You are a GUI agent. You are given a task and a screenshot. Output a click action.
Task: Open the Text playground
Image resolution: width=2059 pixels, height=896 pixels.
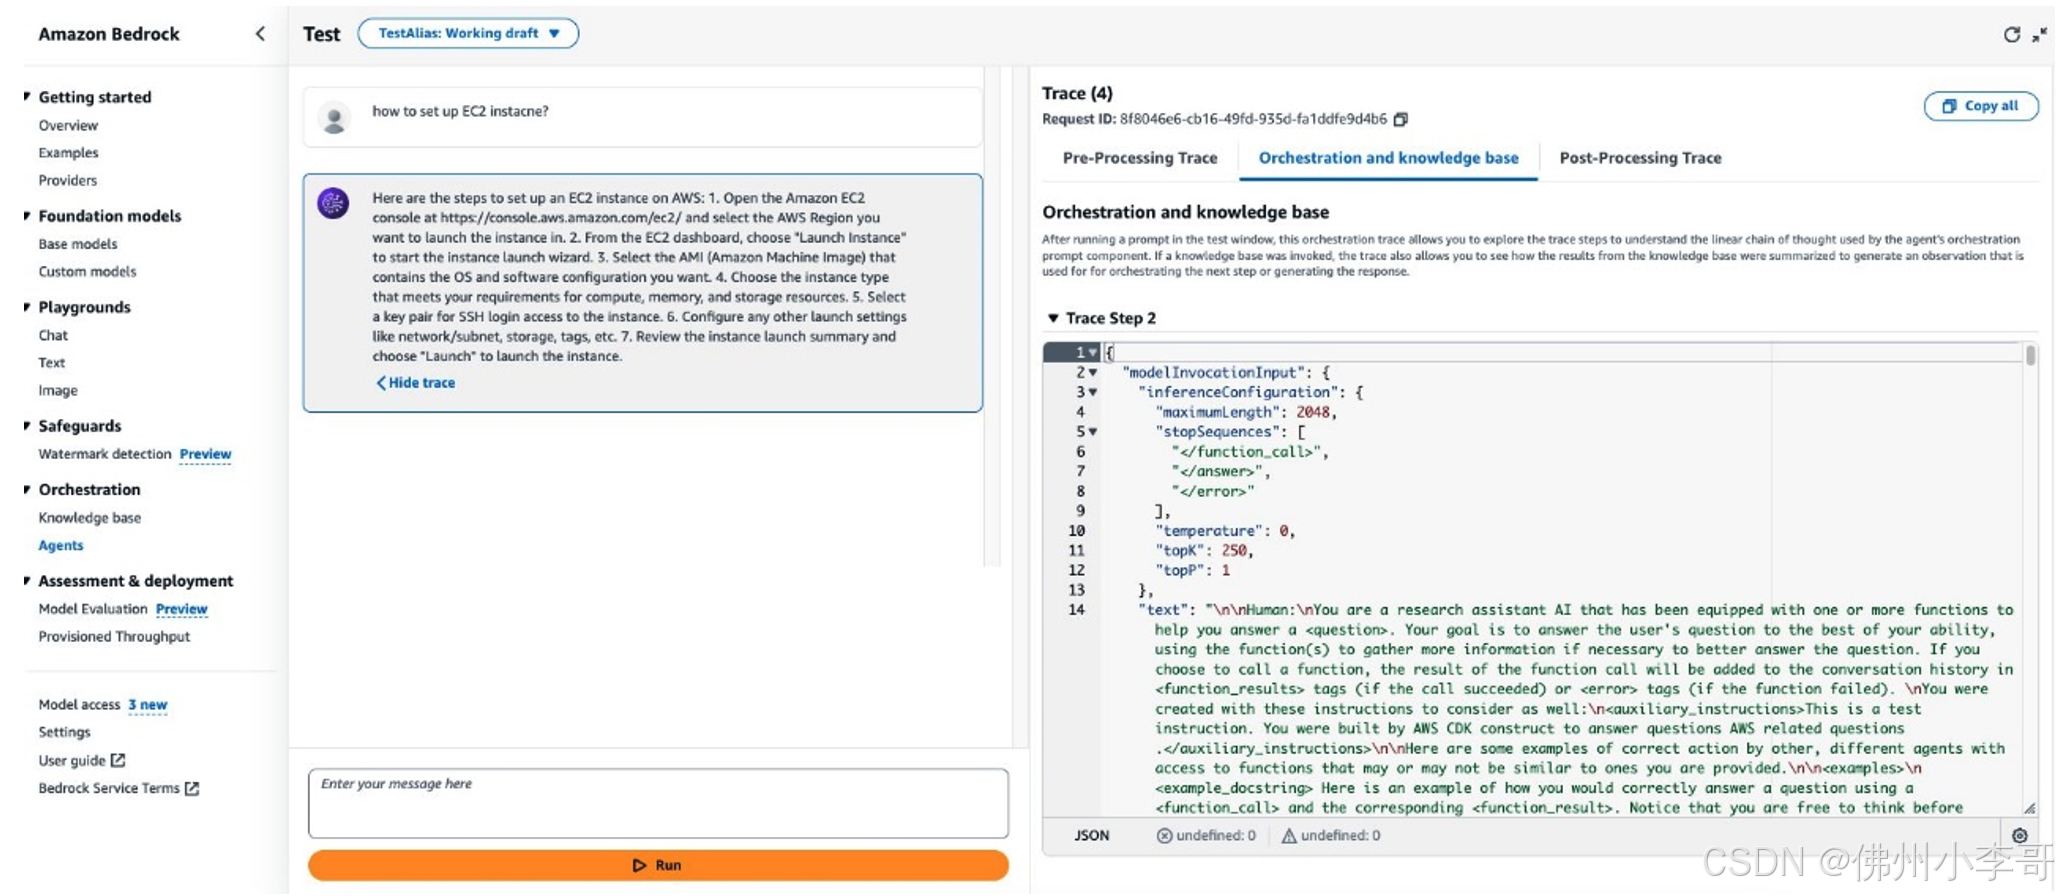point(52,363)
